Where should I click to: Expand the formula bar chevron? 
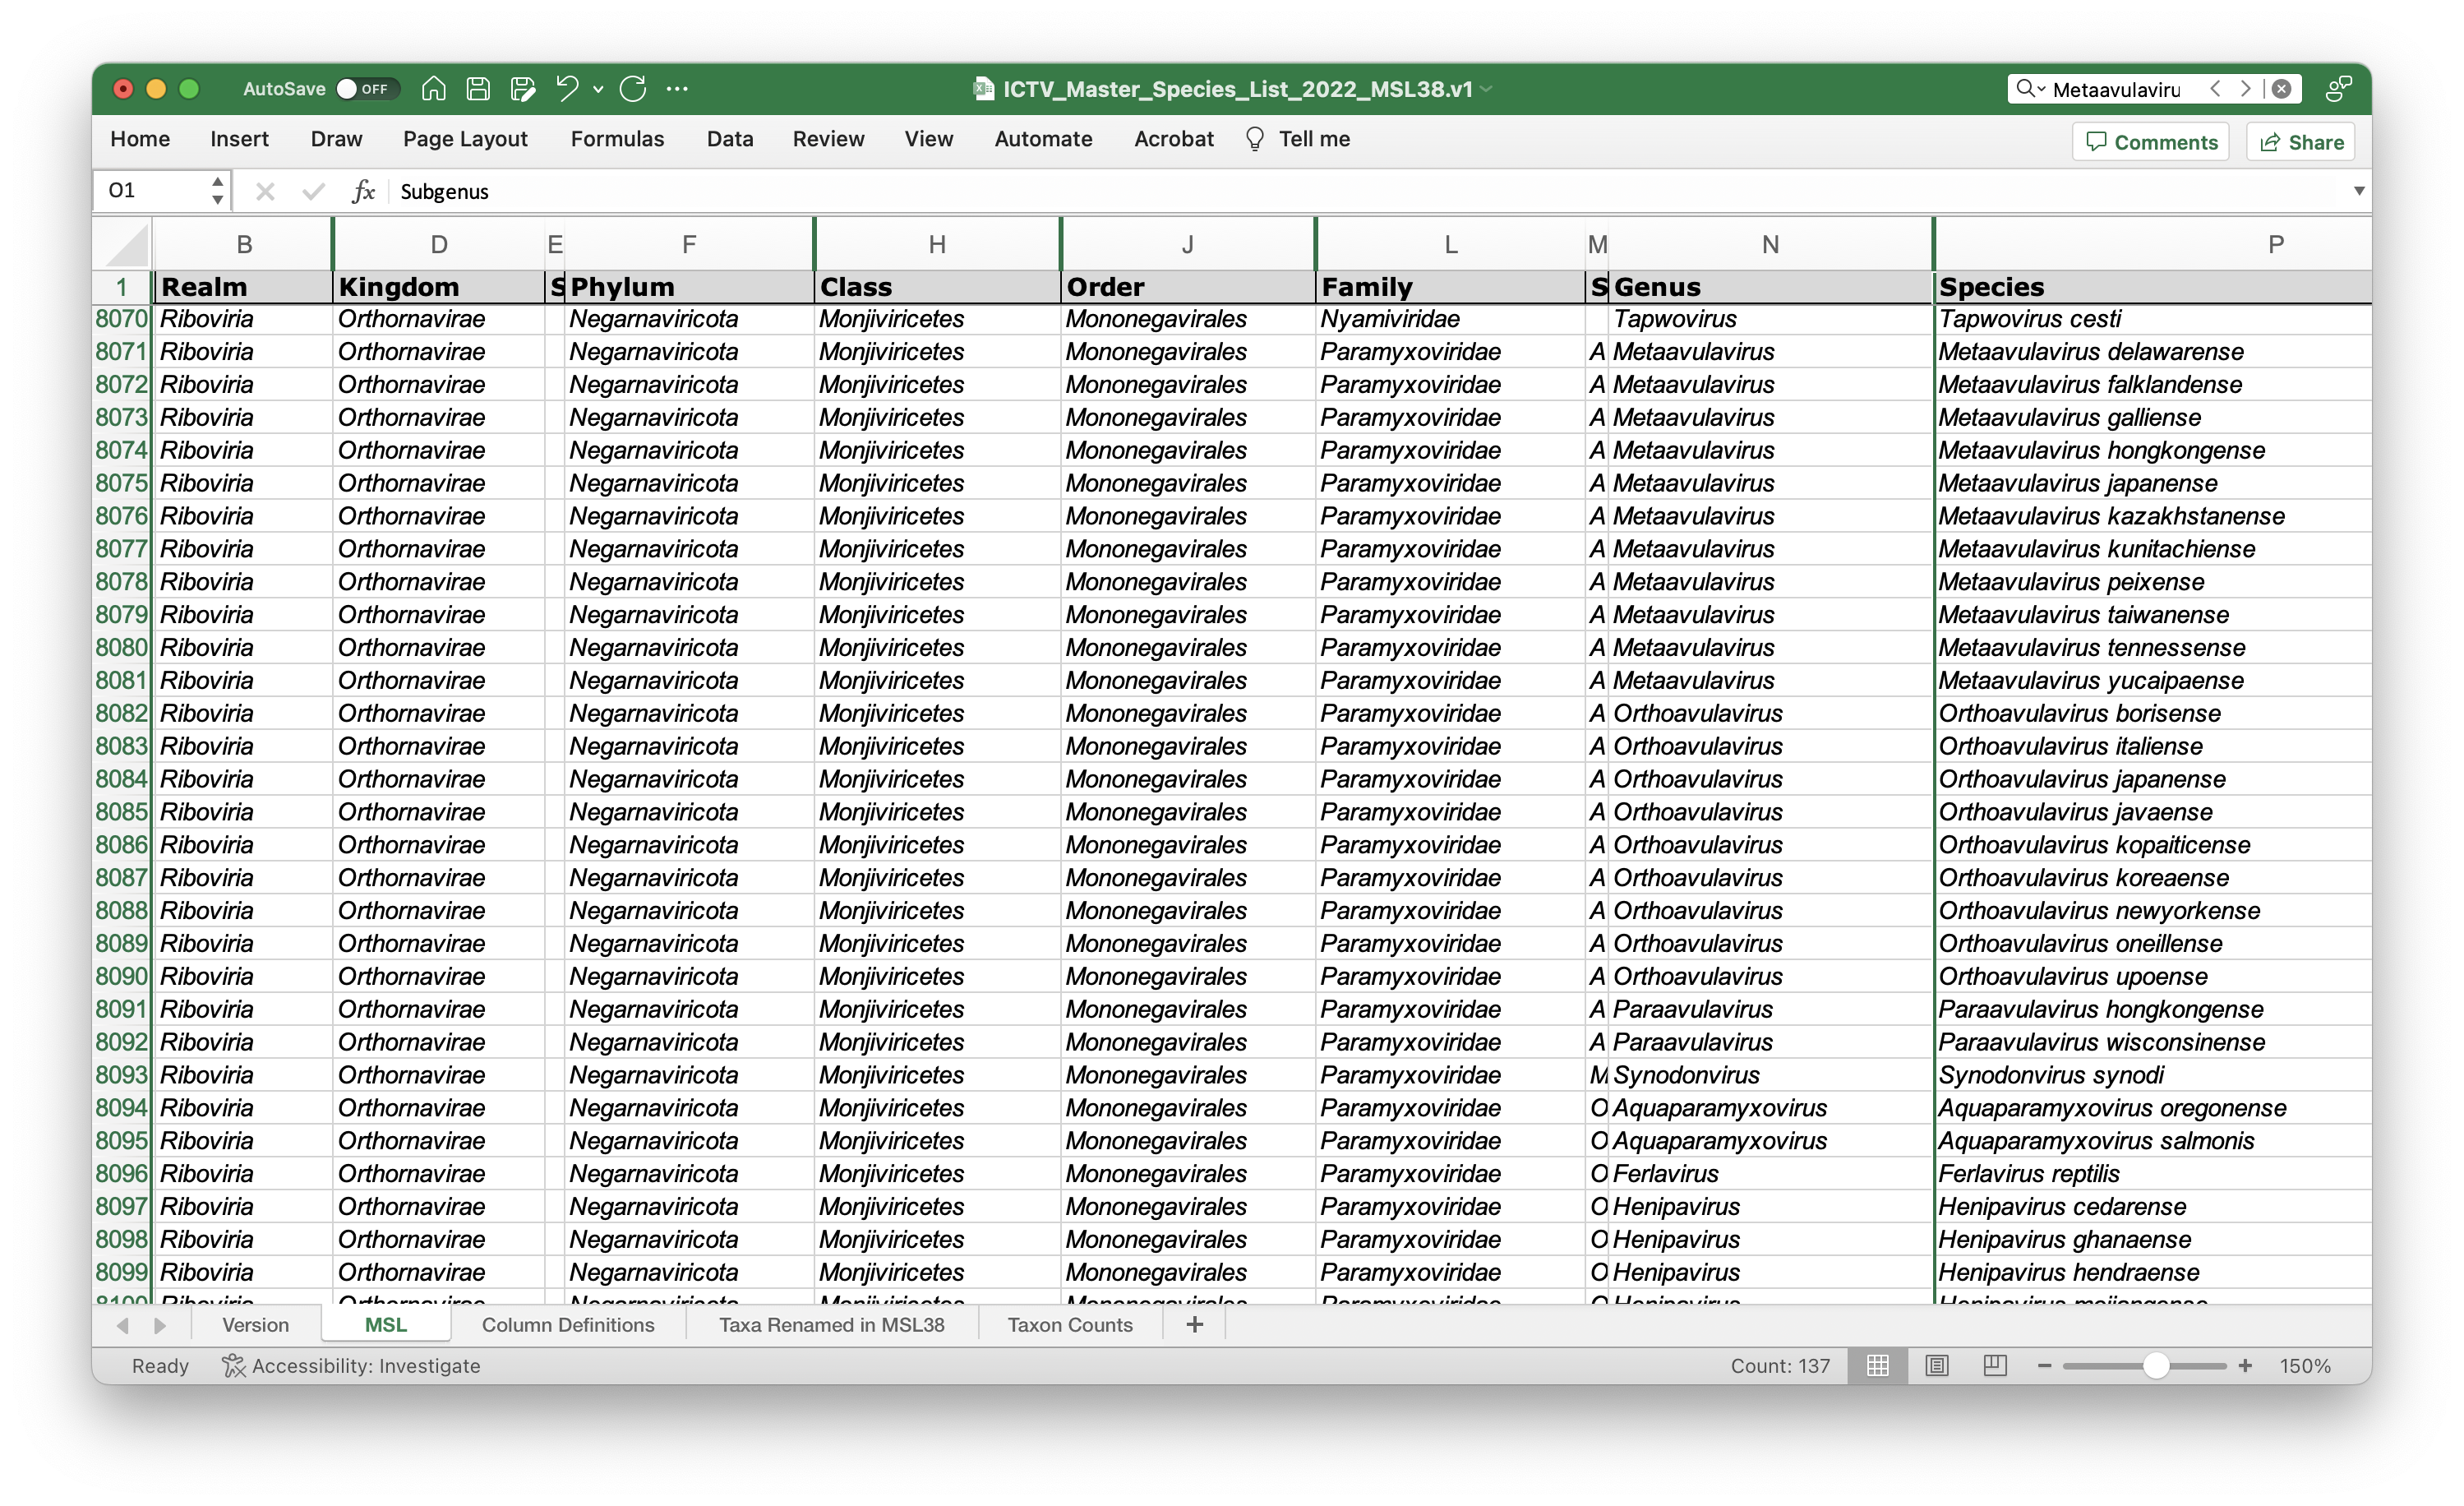(2358, 191)
